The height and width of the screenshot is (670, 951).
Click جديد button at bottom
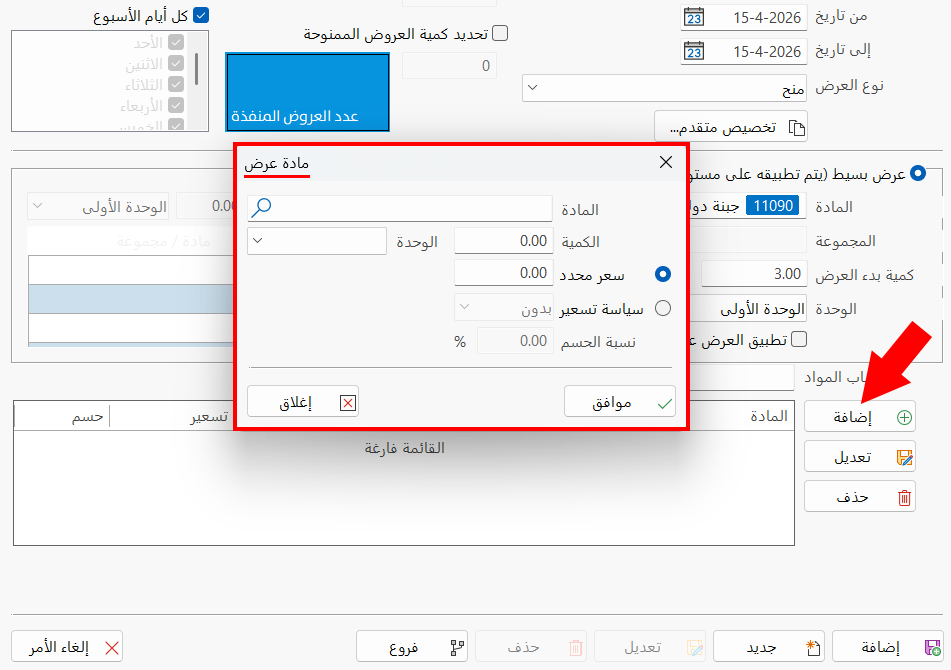[768, 647]
